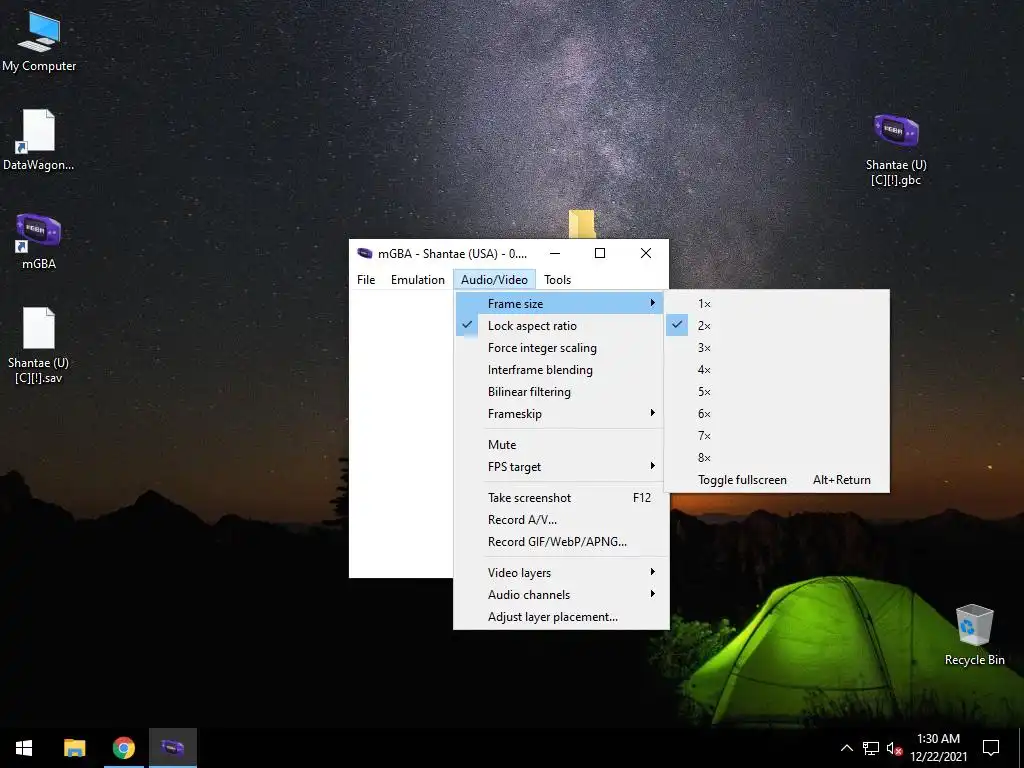Enable Interframe blending

(x=559, y=370)
